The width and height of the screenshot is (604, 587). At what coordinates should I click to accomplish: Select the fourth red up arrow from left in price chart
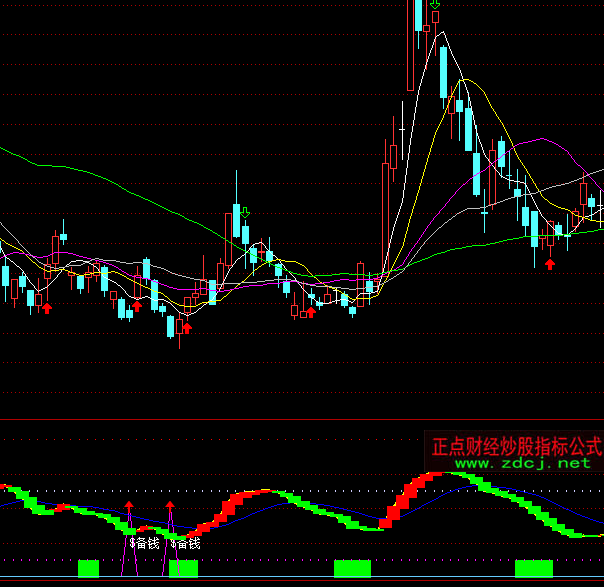point(310,311)
